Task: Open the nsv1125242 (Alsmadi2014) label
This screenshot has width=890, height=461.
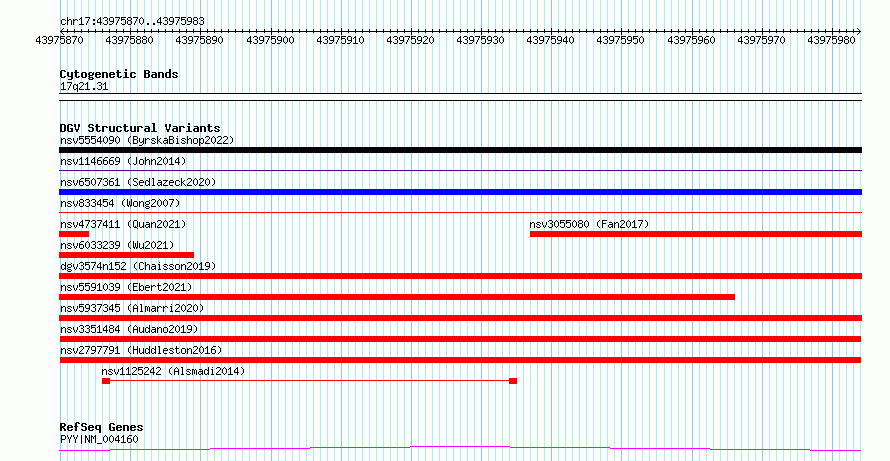Action: [x=173, y=371]
